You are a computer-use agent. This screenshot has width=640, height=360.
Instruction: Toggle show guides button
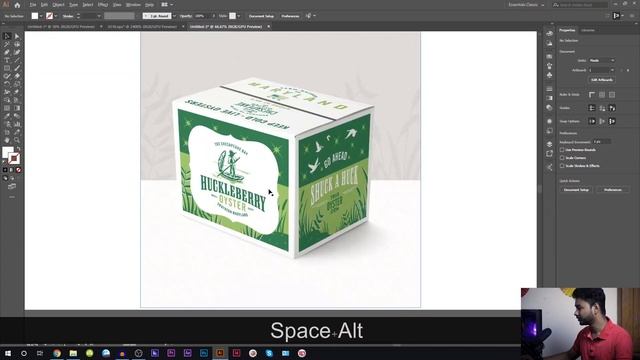(x=592, y=108)
